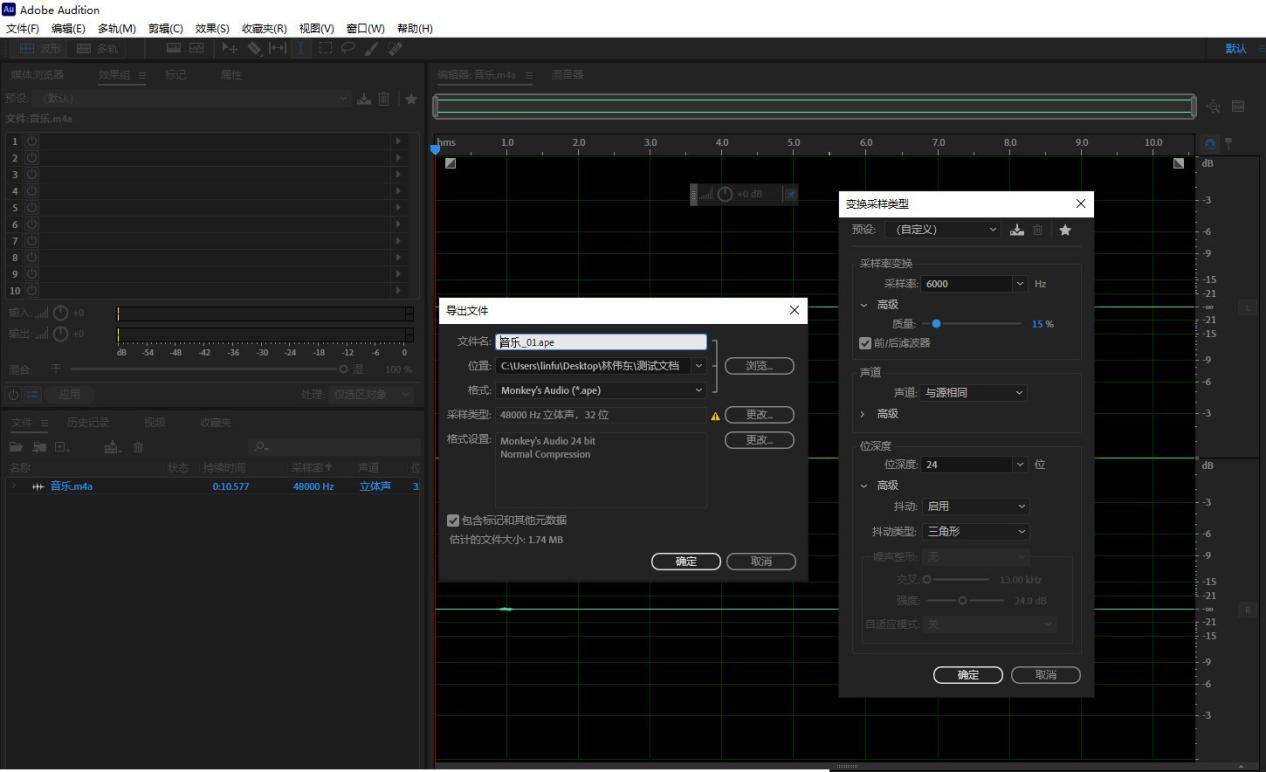
Task: Open 抖动类型 三角形 dropdown
Action: pos(976,531)
